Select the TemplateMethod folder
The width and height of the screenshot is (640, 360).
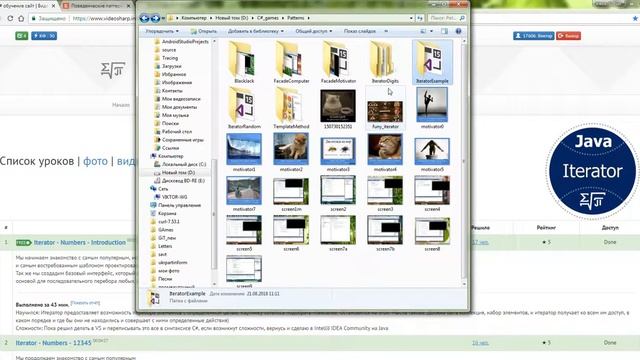[x=291, y=108]
